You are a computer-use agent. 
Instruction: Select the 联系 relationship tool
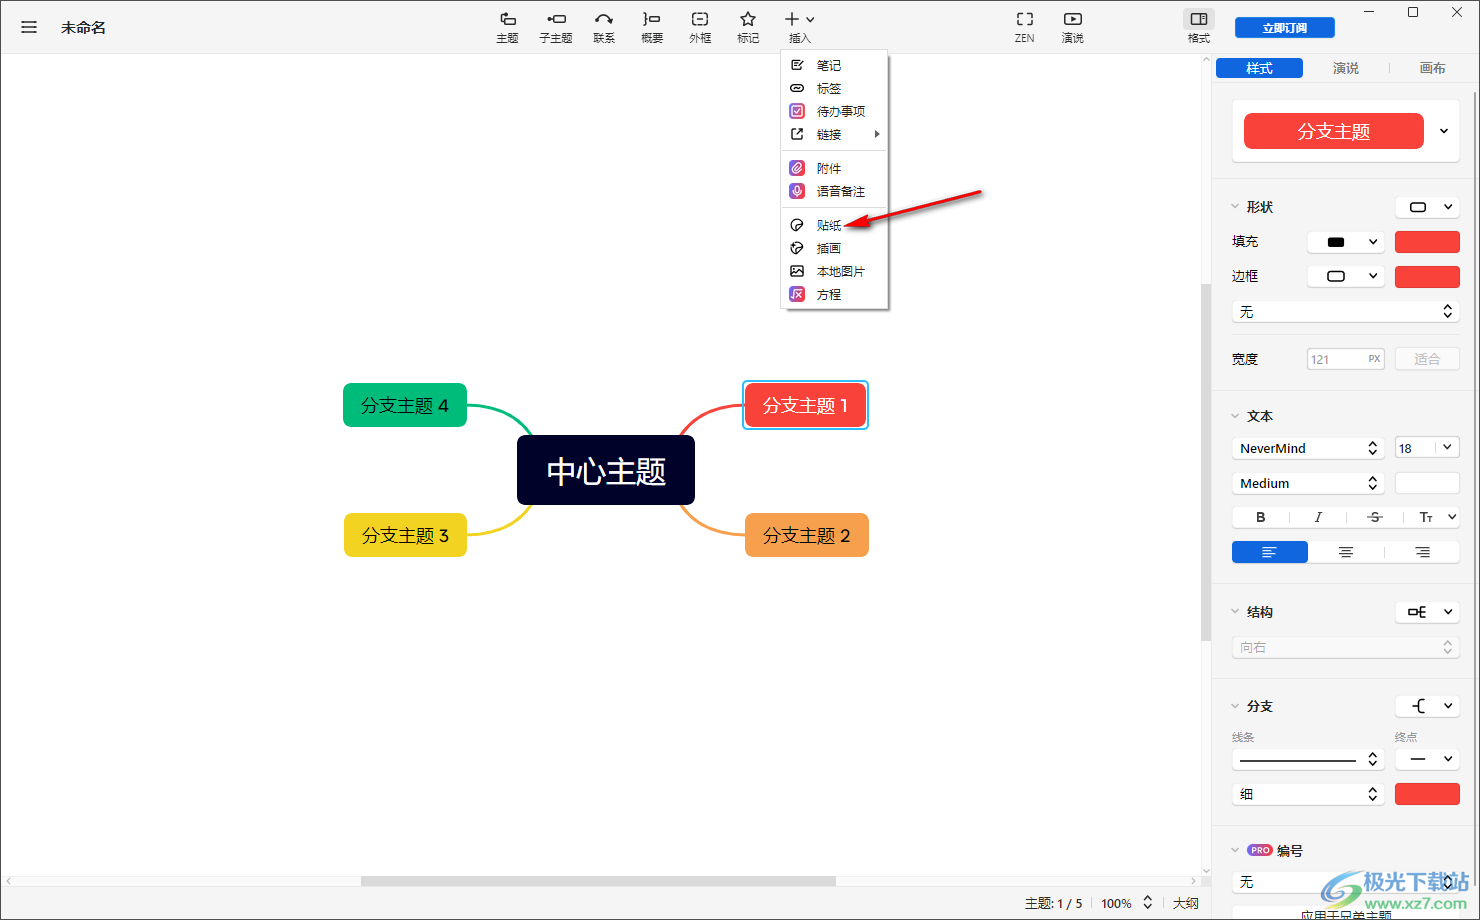(604, 27)
